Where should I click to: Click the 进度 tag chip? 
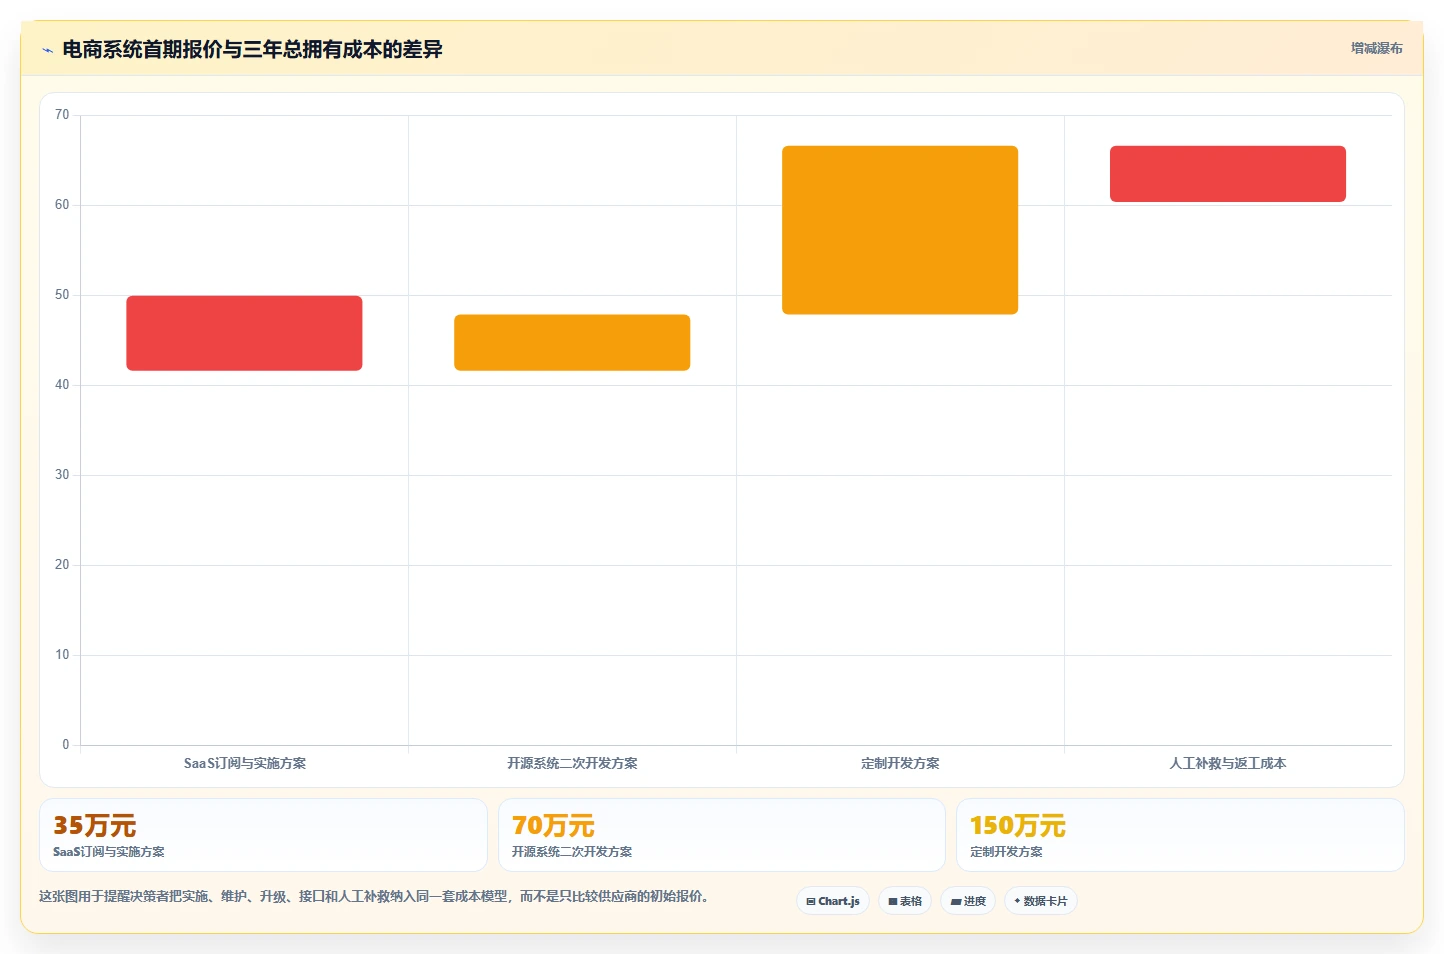coord(968,901)
